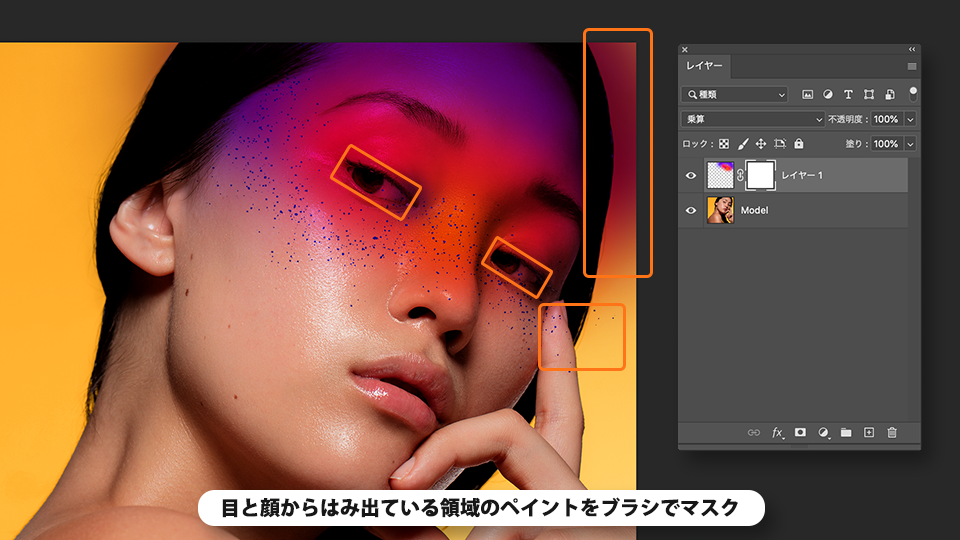Lock all padlock icon
Screen dimensions: 960x540
798,143
